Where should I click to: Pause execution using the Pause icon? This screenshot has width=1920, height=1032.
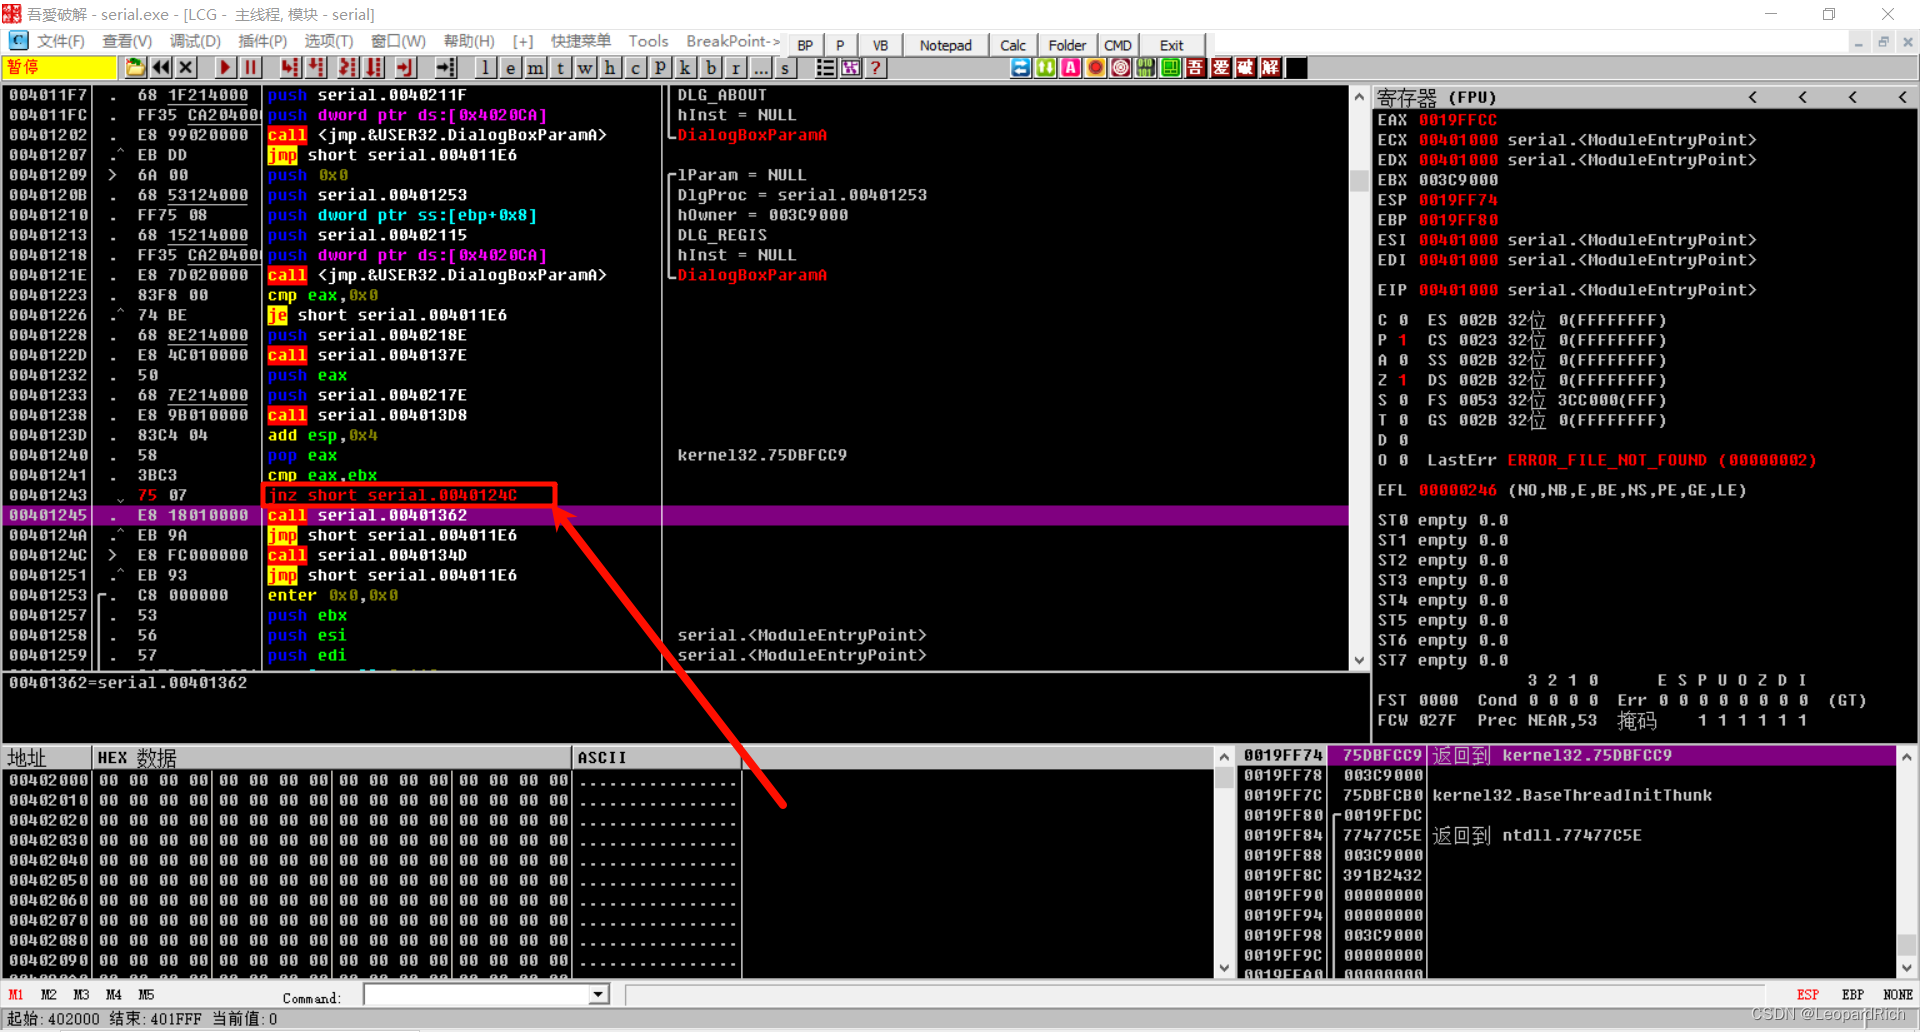coord(250,67)
